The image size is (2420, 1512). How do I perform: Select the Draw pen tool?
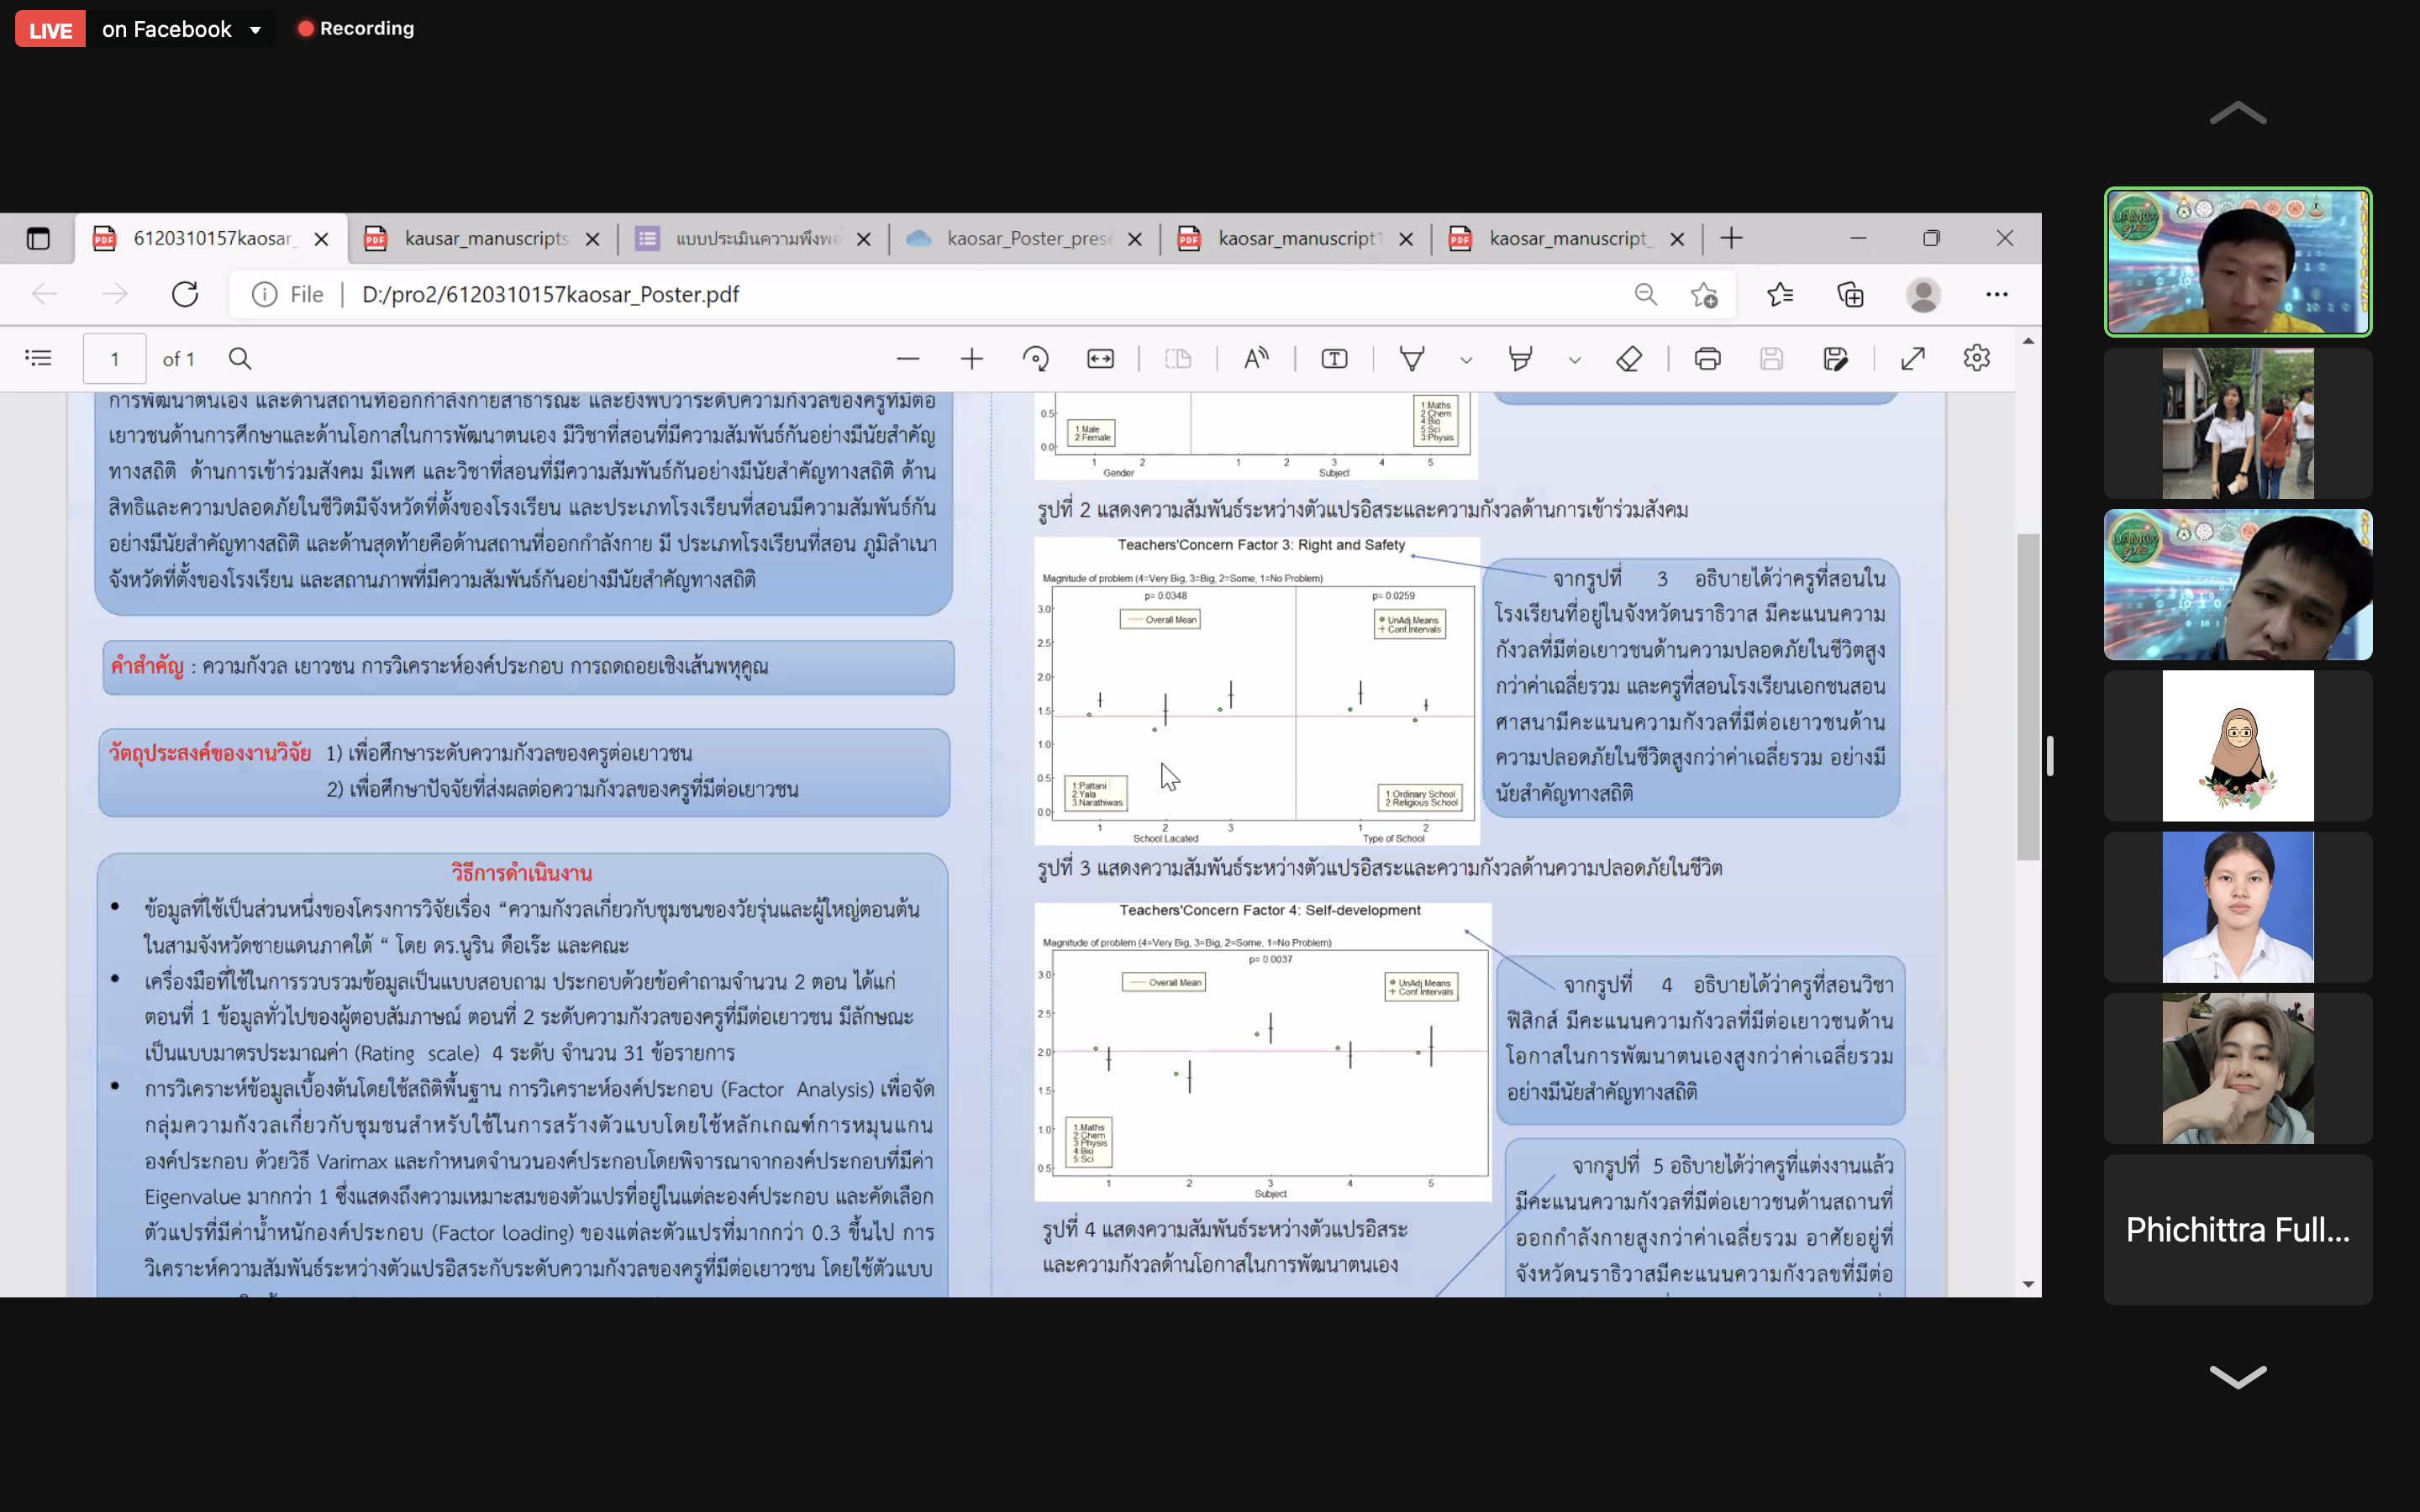[x=1412, y=358]
